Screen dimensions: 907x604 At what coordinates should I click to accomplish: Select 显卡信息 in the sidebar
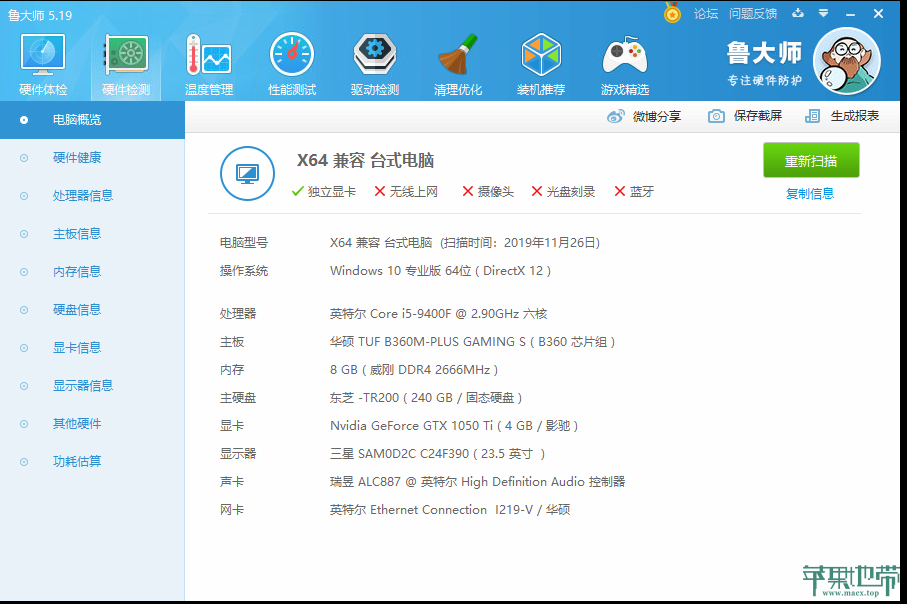tap(93, 348)
